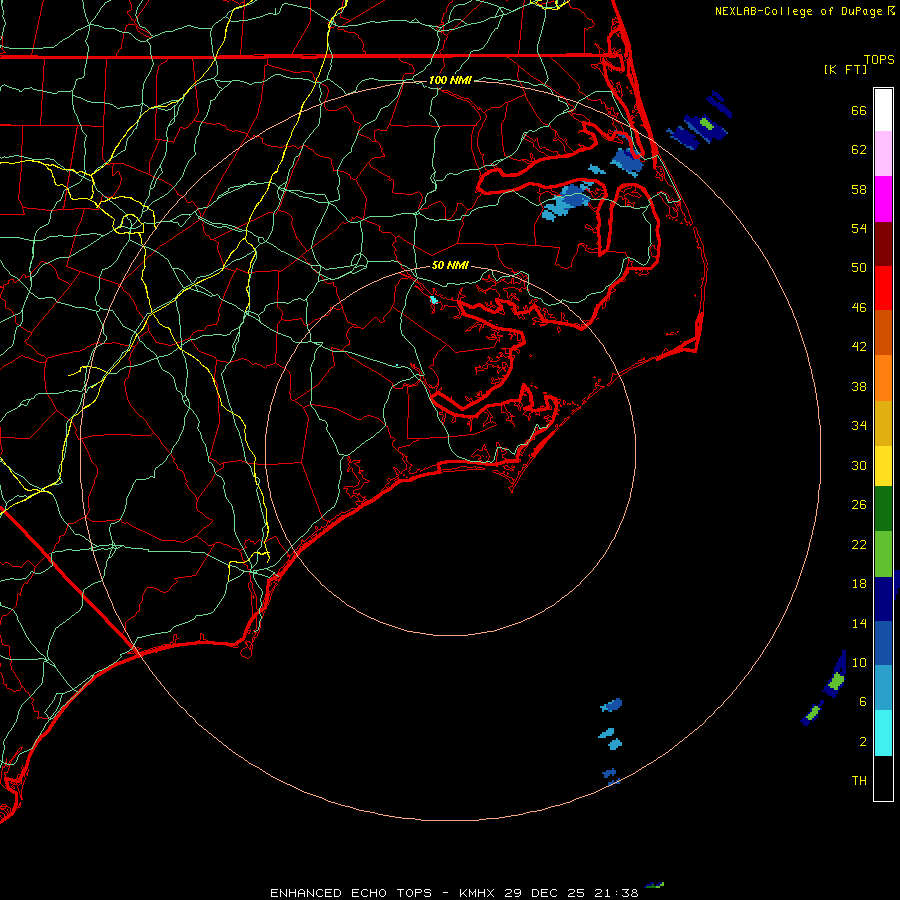Click the bright red legend color band
Image resolution: width=900 pixels, height=900 pixels.
[x=883, y=288]
